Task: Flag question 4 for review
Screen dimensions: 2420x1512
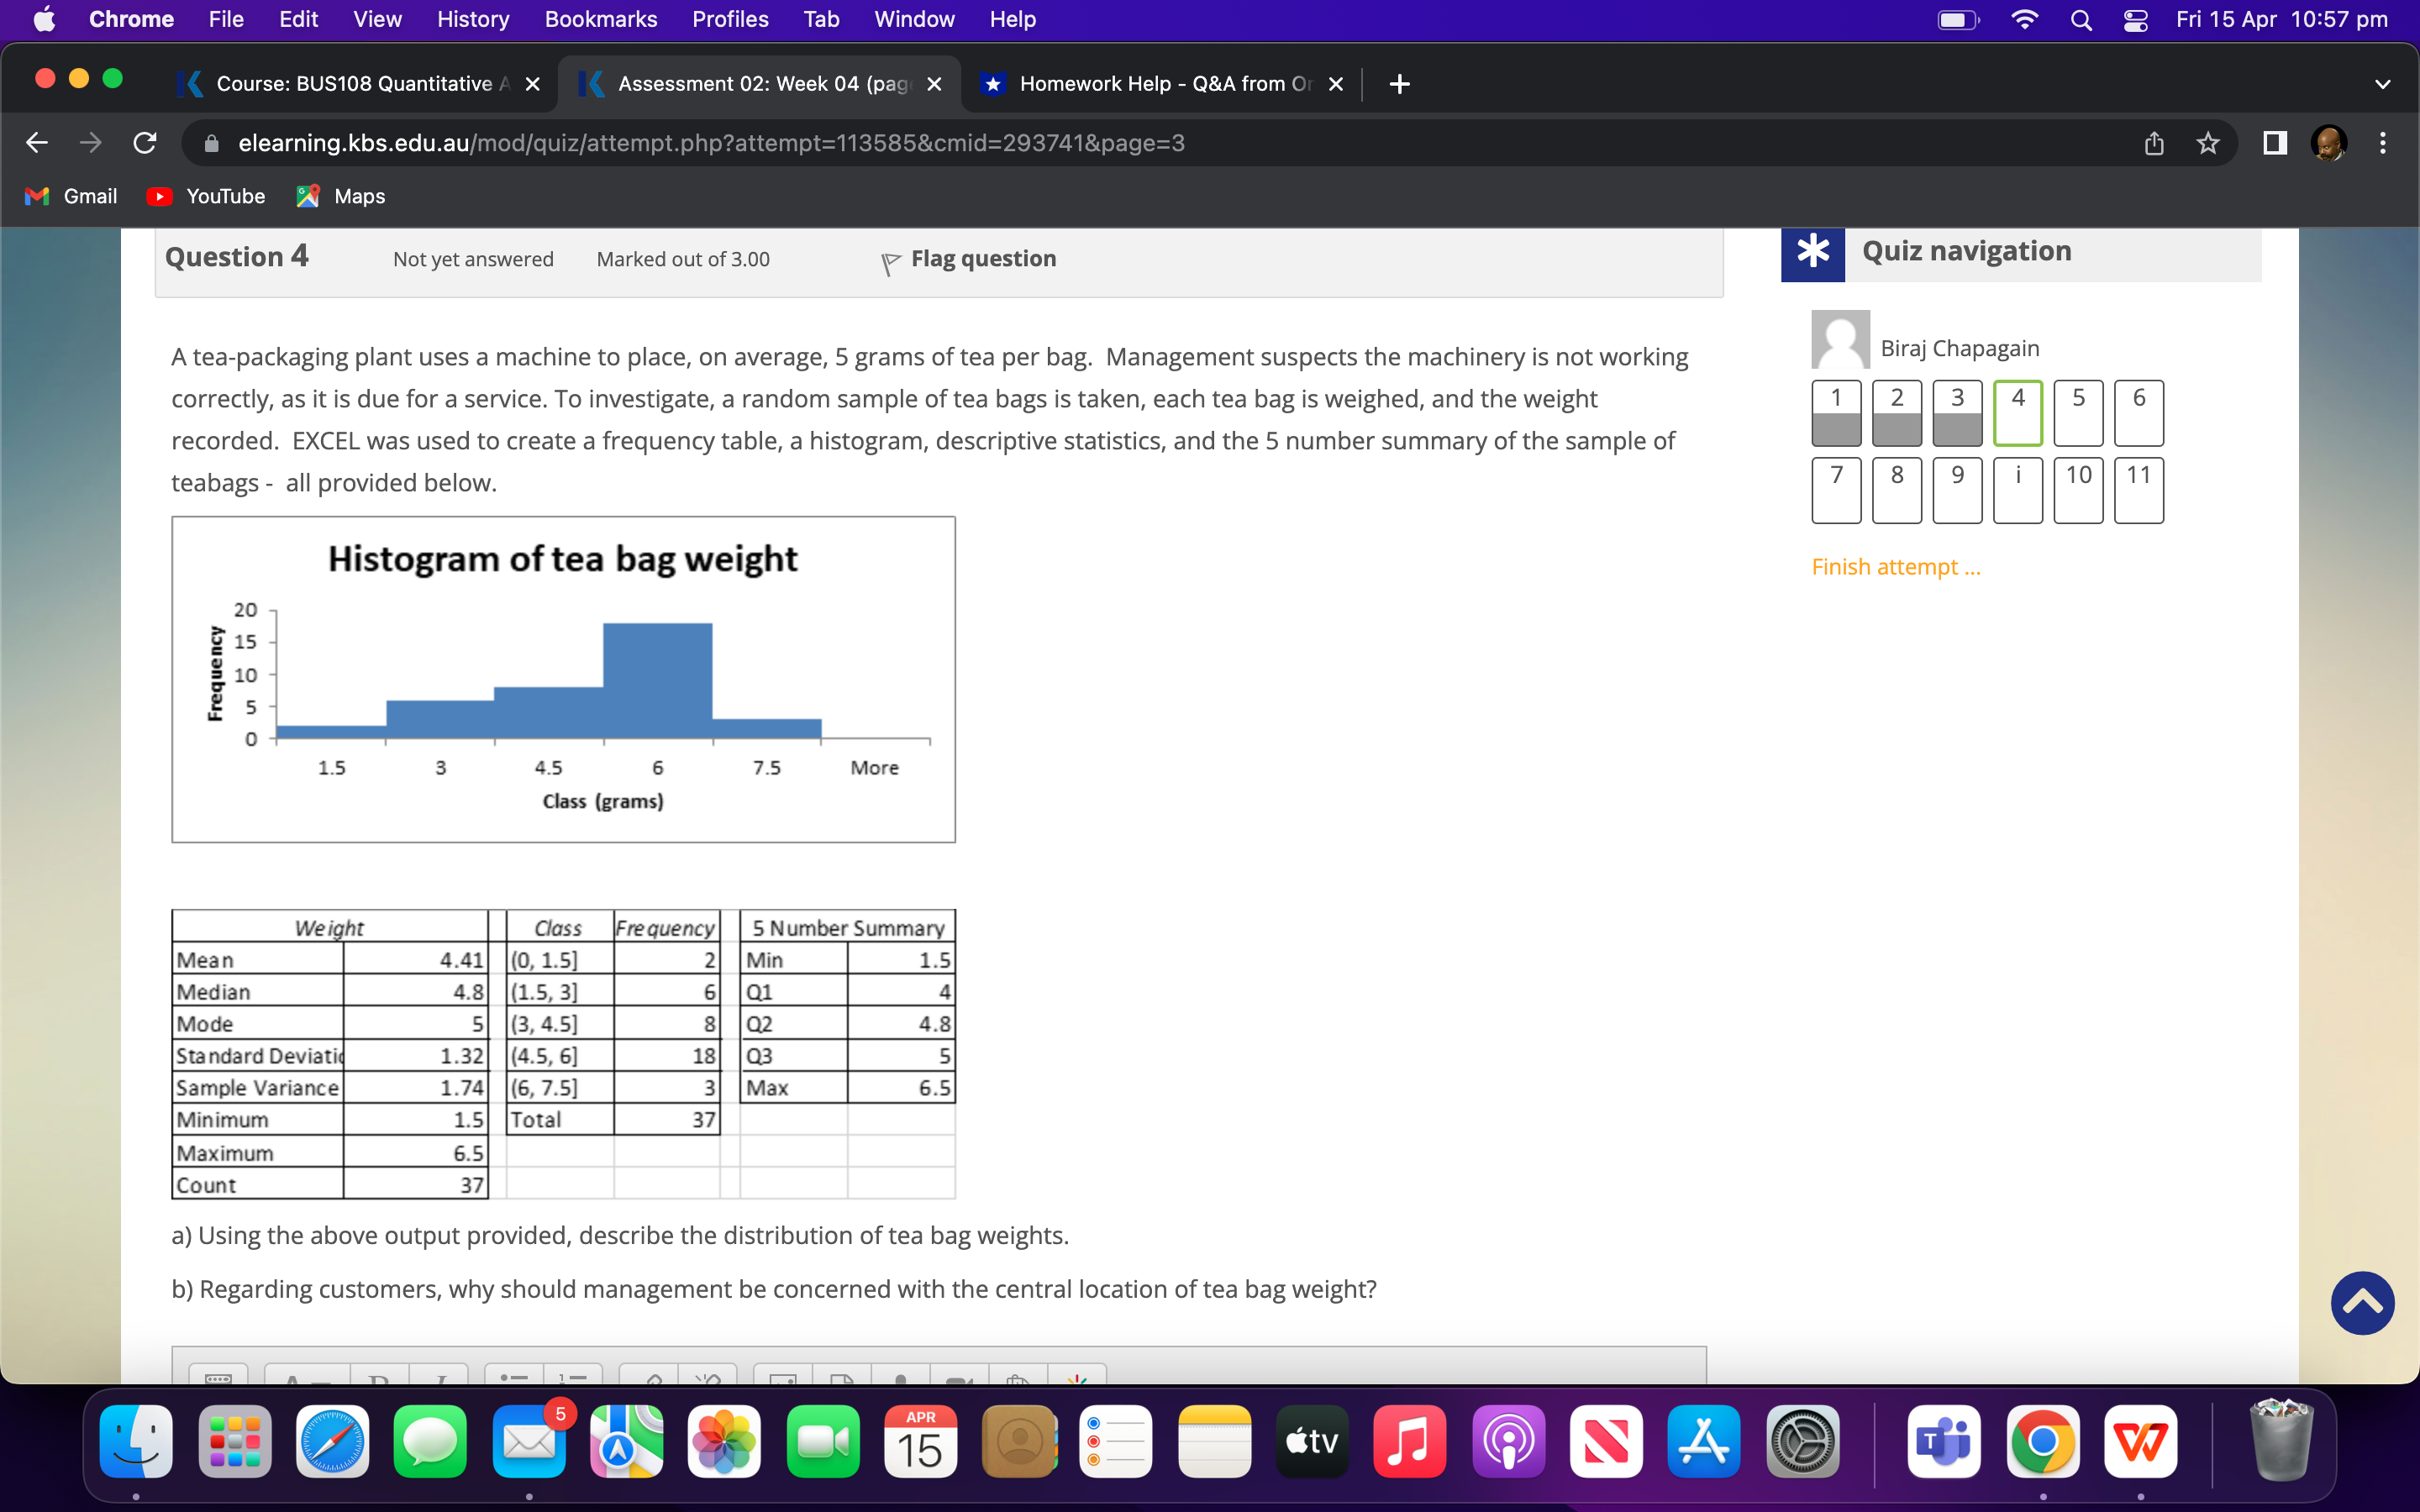Action: pyautogui.click(x=966, y=258)
